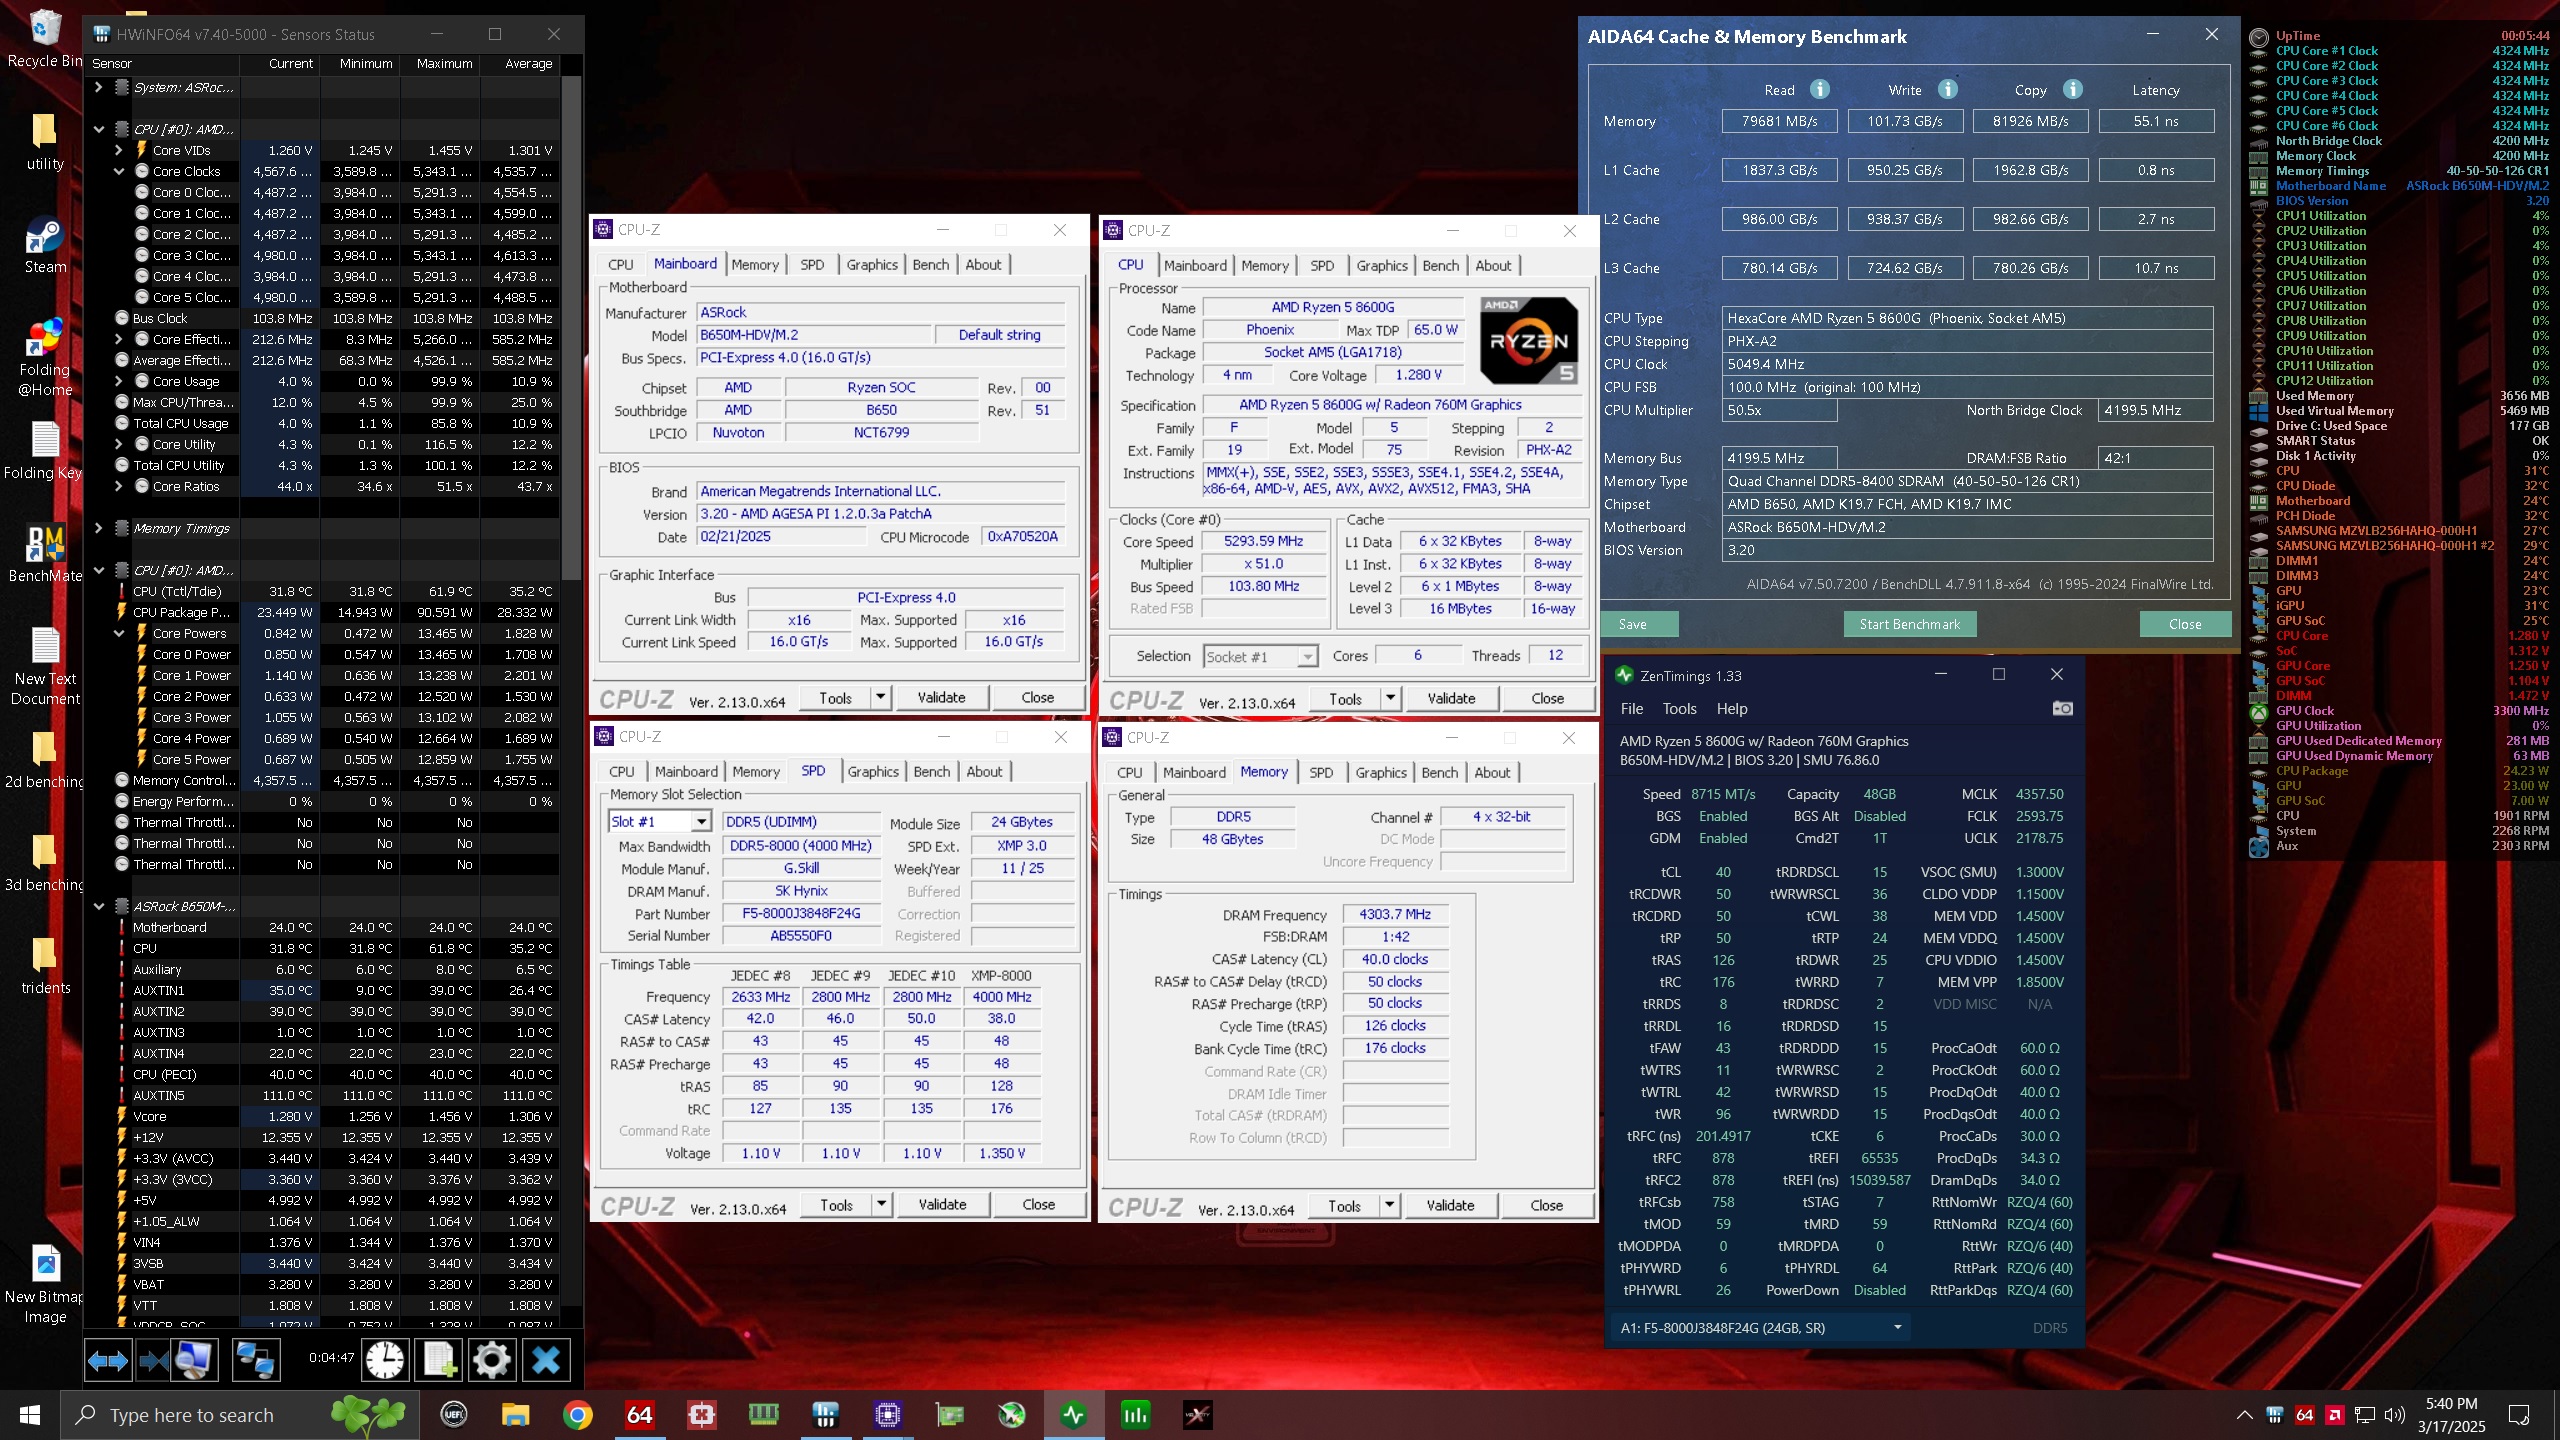Open File Explorer from taskbar
2560x1440 pixels.
(515, 1414)
